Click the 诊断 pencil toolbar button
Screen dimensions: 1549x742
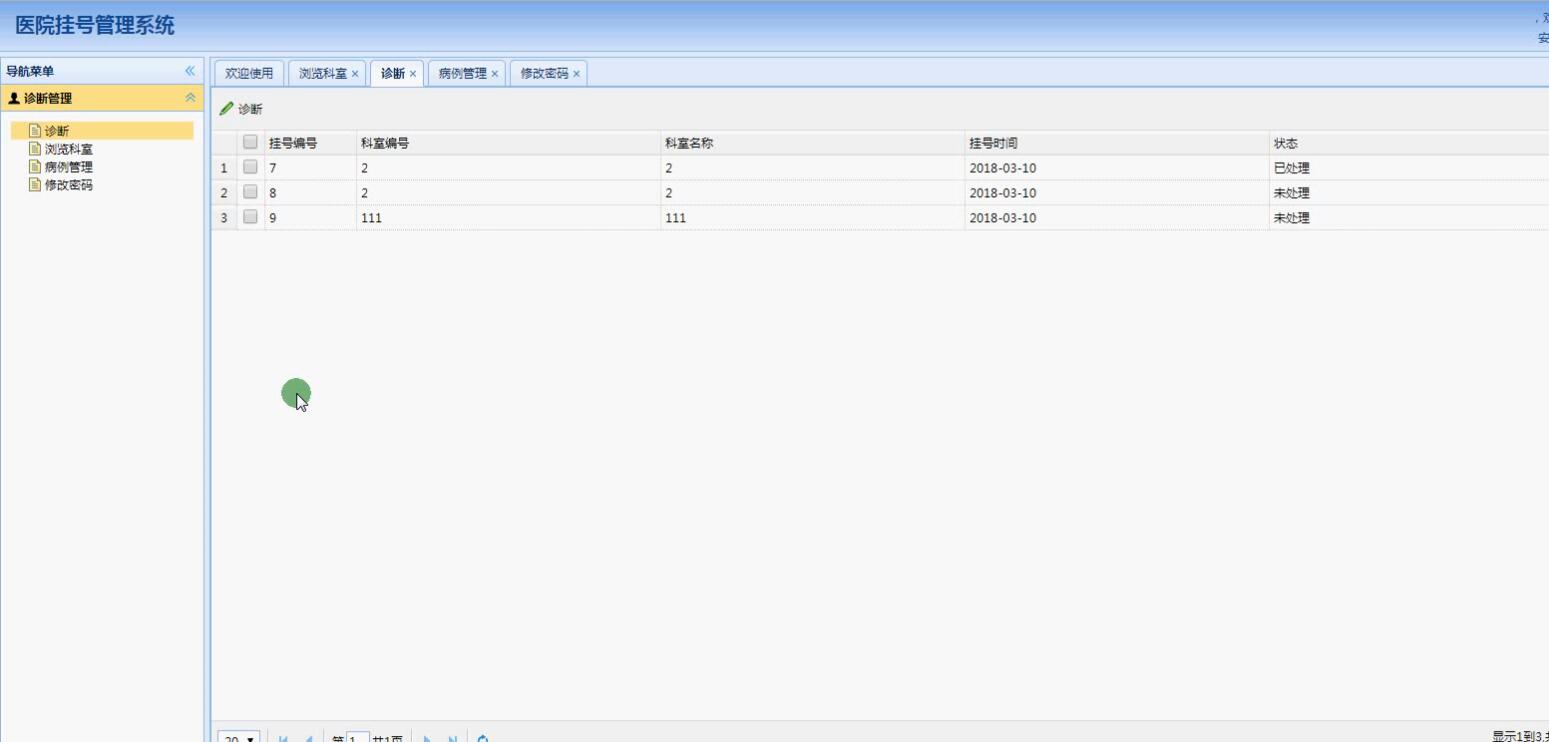pos(241,109)
